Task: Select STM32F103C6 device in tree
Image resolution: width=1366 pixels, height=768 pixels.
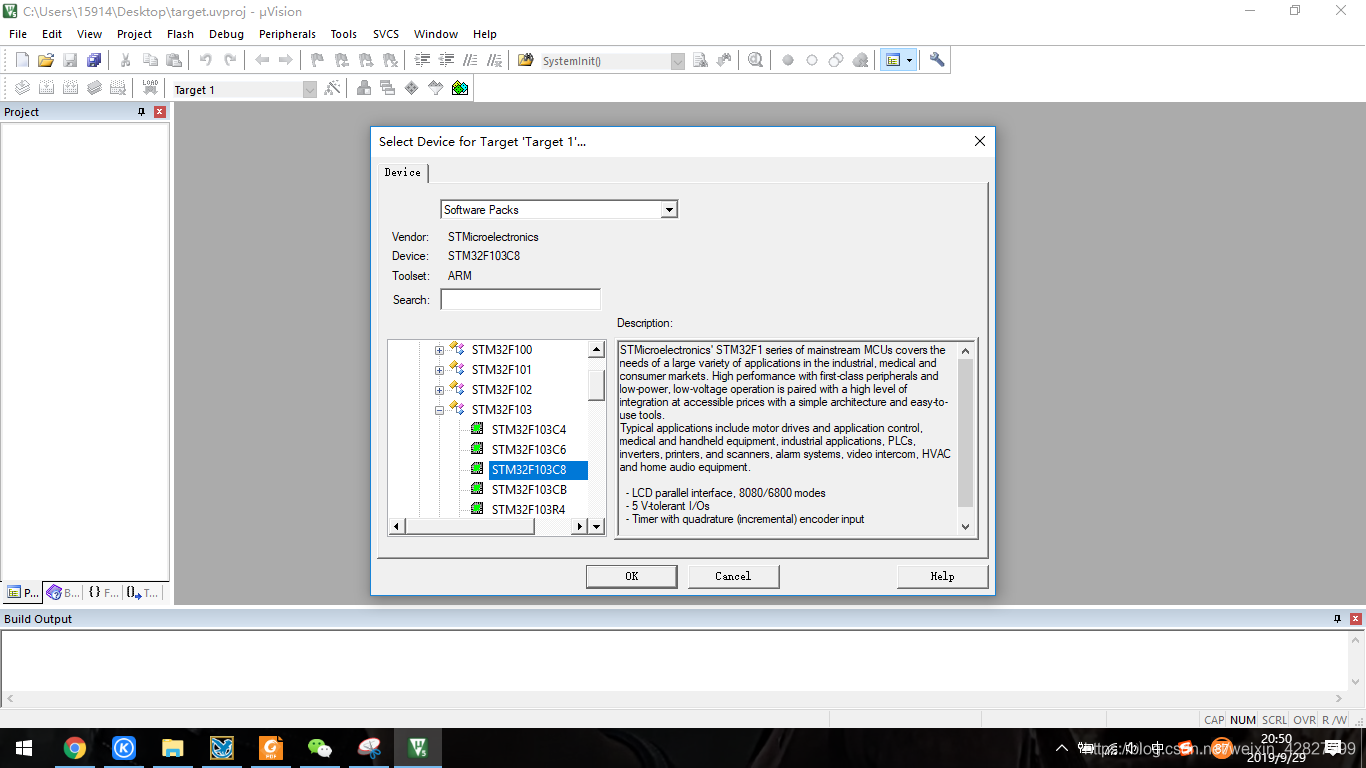Action: [x=528, y=450]
